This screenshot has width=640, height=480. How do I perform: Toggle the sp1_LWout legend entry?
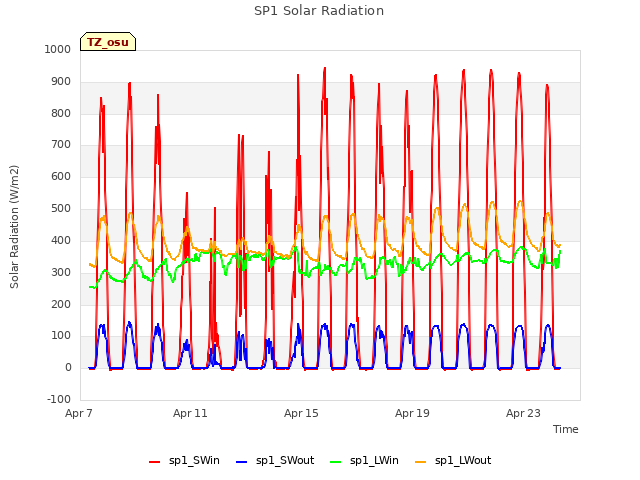coord(453,461)
